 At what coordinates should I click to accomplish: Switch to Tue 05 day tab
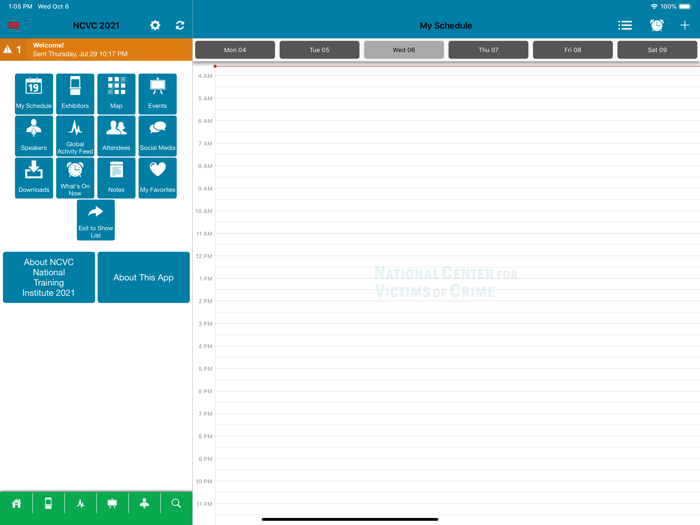click(x=320, y=50)
